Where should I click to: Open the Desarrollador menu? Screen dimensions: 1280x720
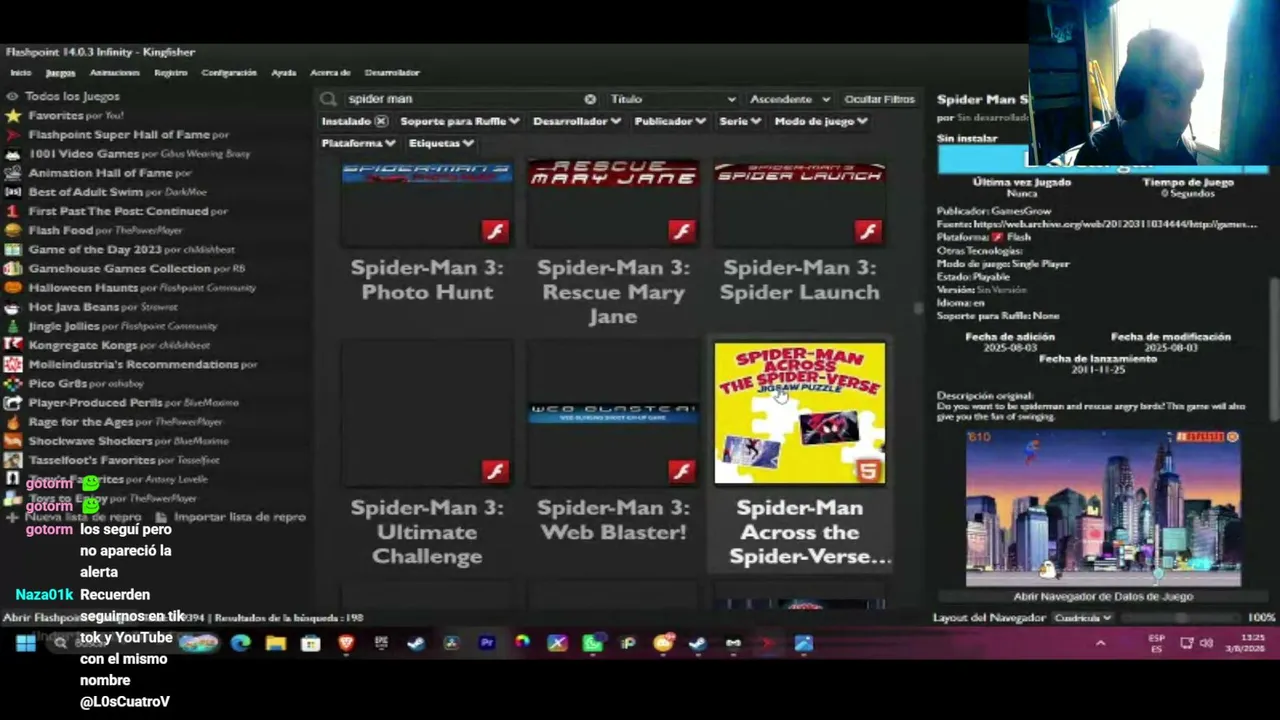[392, 72]
